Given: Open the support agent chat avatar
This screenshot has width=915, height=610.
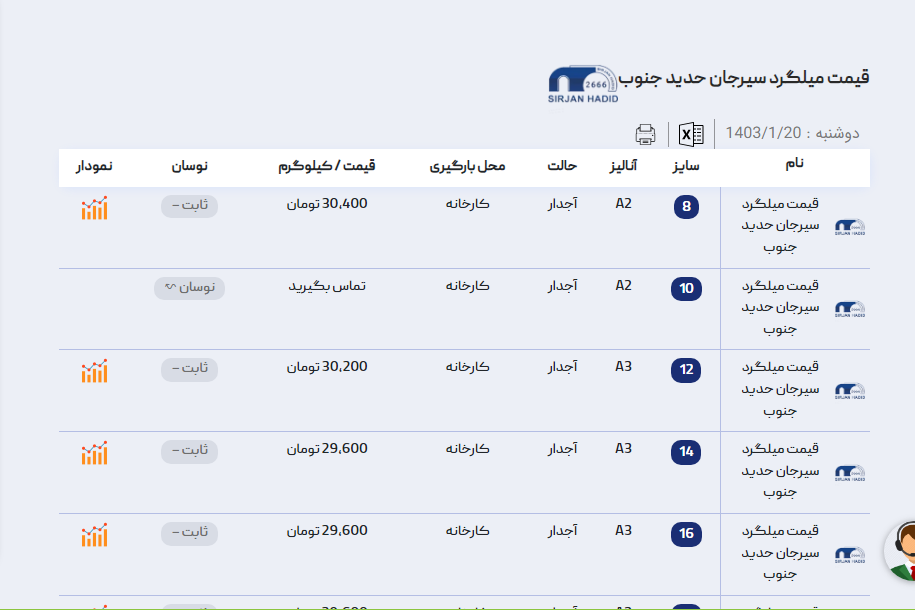Looking at the screenshot, I should (903, 551).
